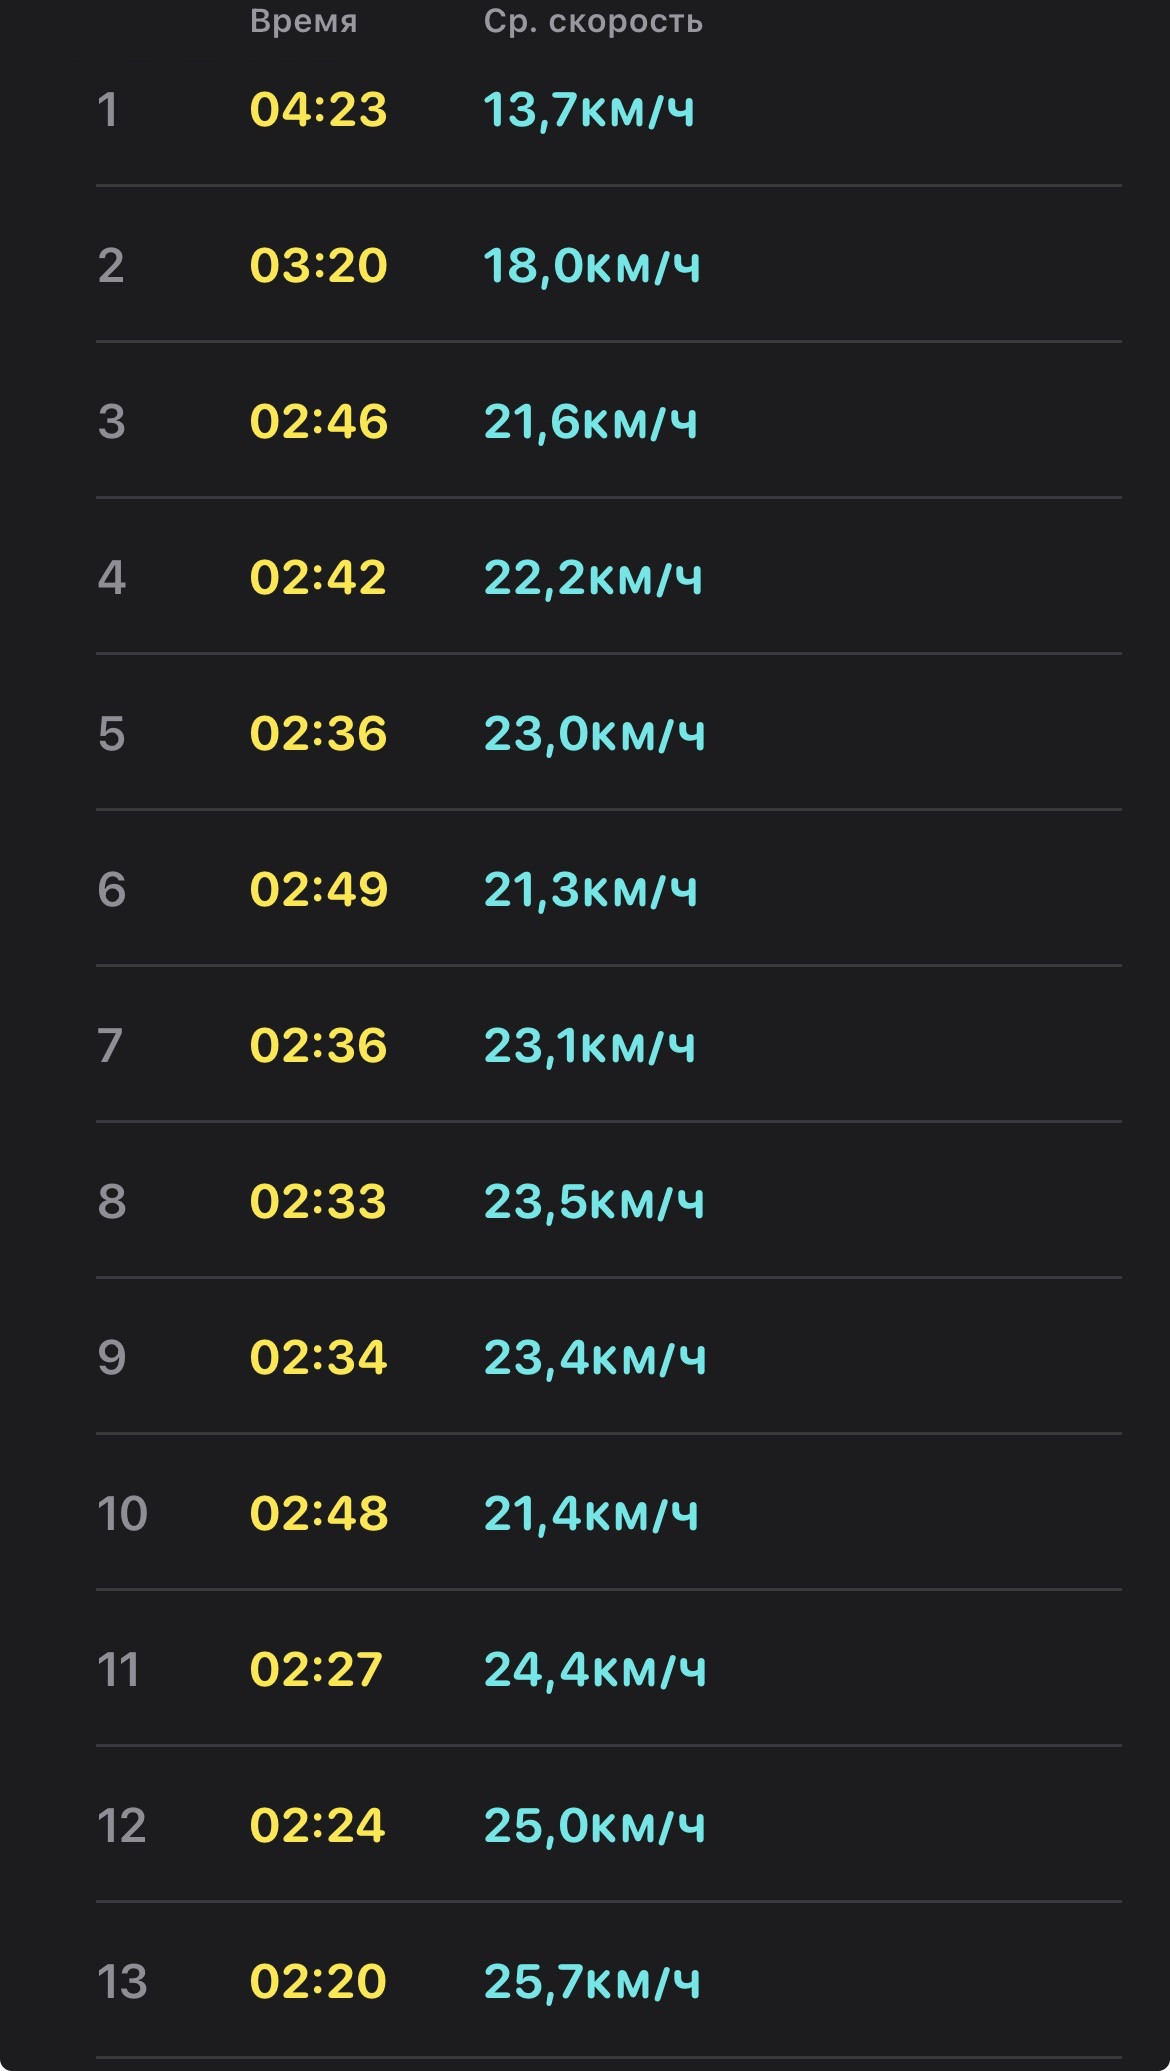Tap the 18,0км/ч speed value
This screenshot has height=2071, width=1170.
click(x=592, y=266)
